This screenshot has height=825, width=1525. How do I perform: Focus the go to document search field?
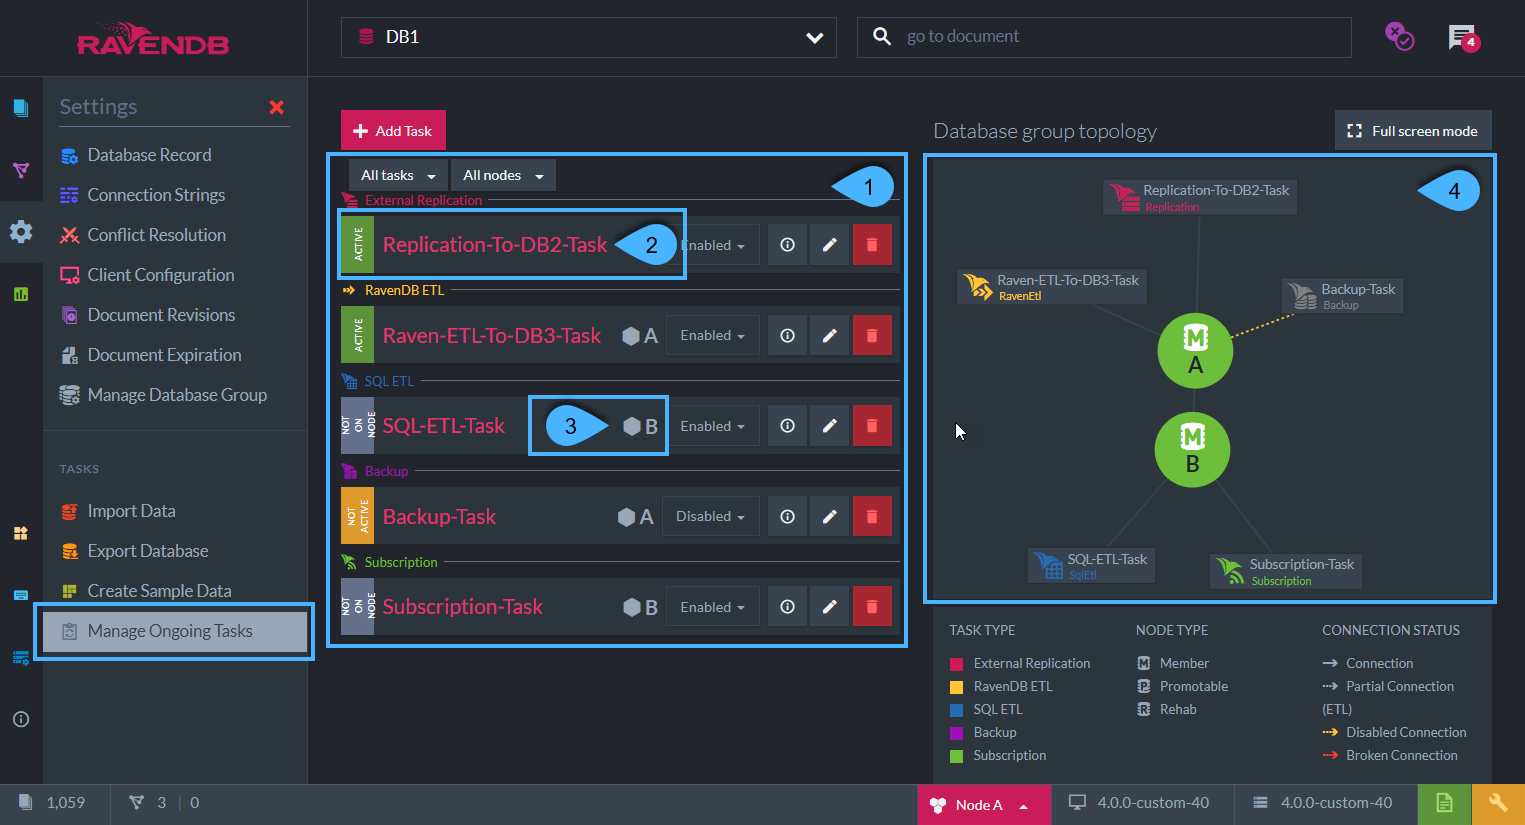click(1104, 37)
